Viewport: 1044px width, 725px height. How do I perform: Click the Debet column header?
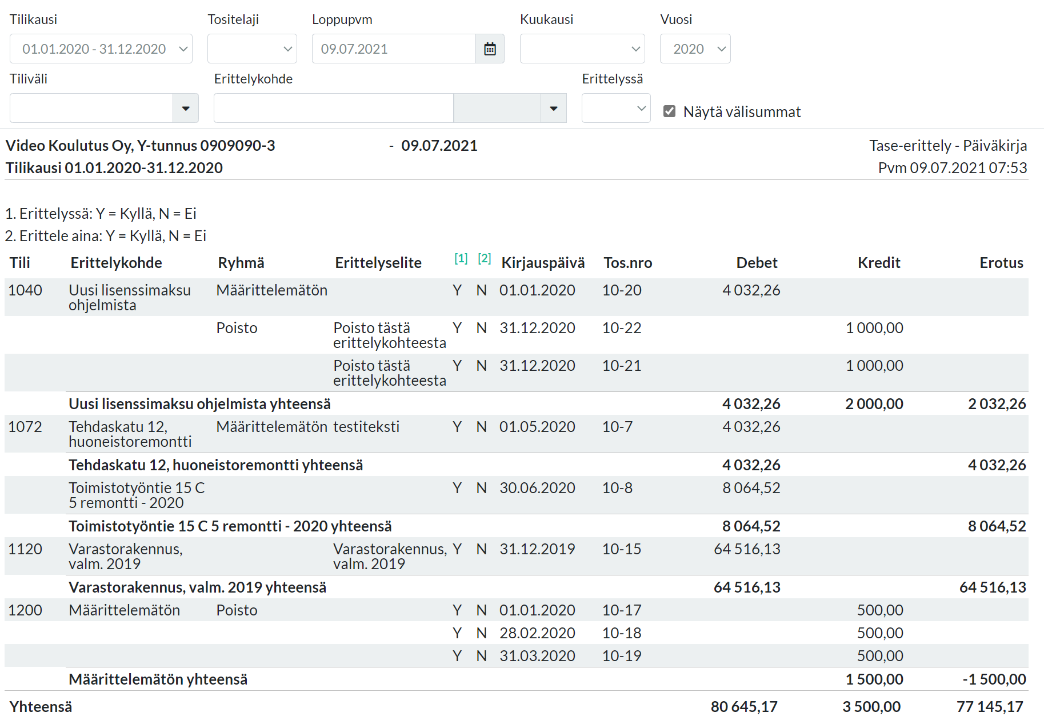[x=756, y=263]
